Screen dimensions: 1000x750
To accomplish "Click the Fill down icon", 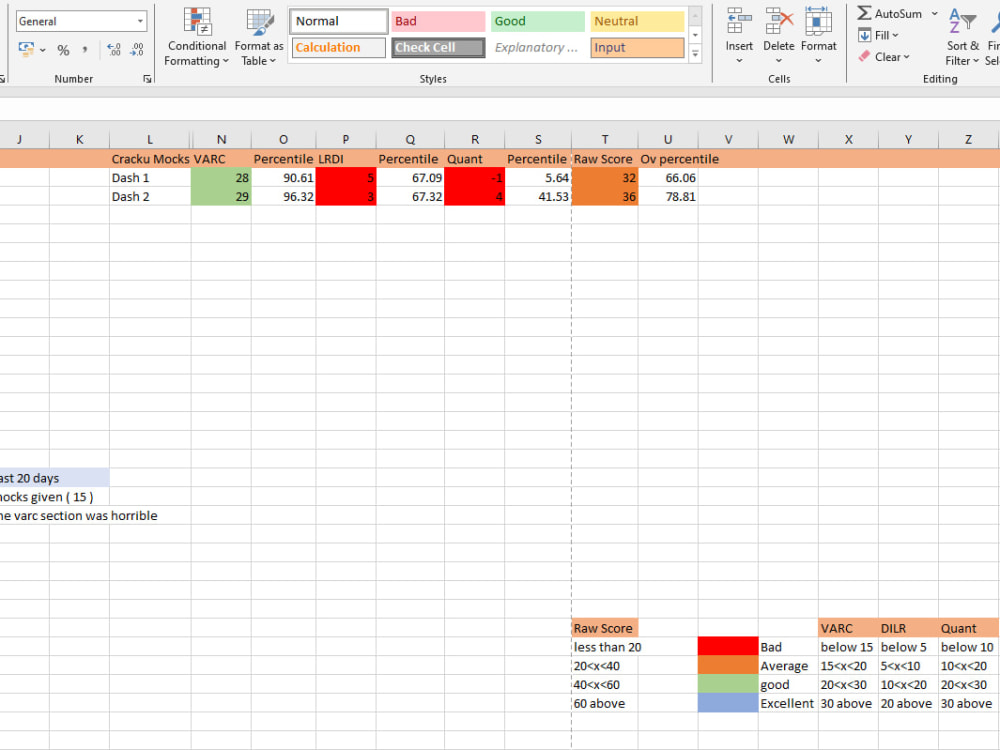I will (864, 35).
